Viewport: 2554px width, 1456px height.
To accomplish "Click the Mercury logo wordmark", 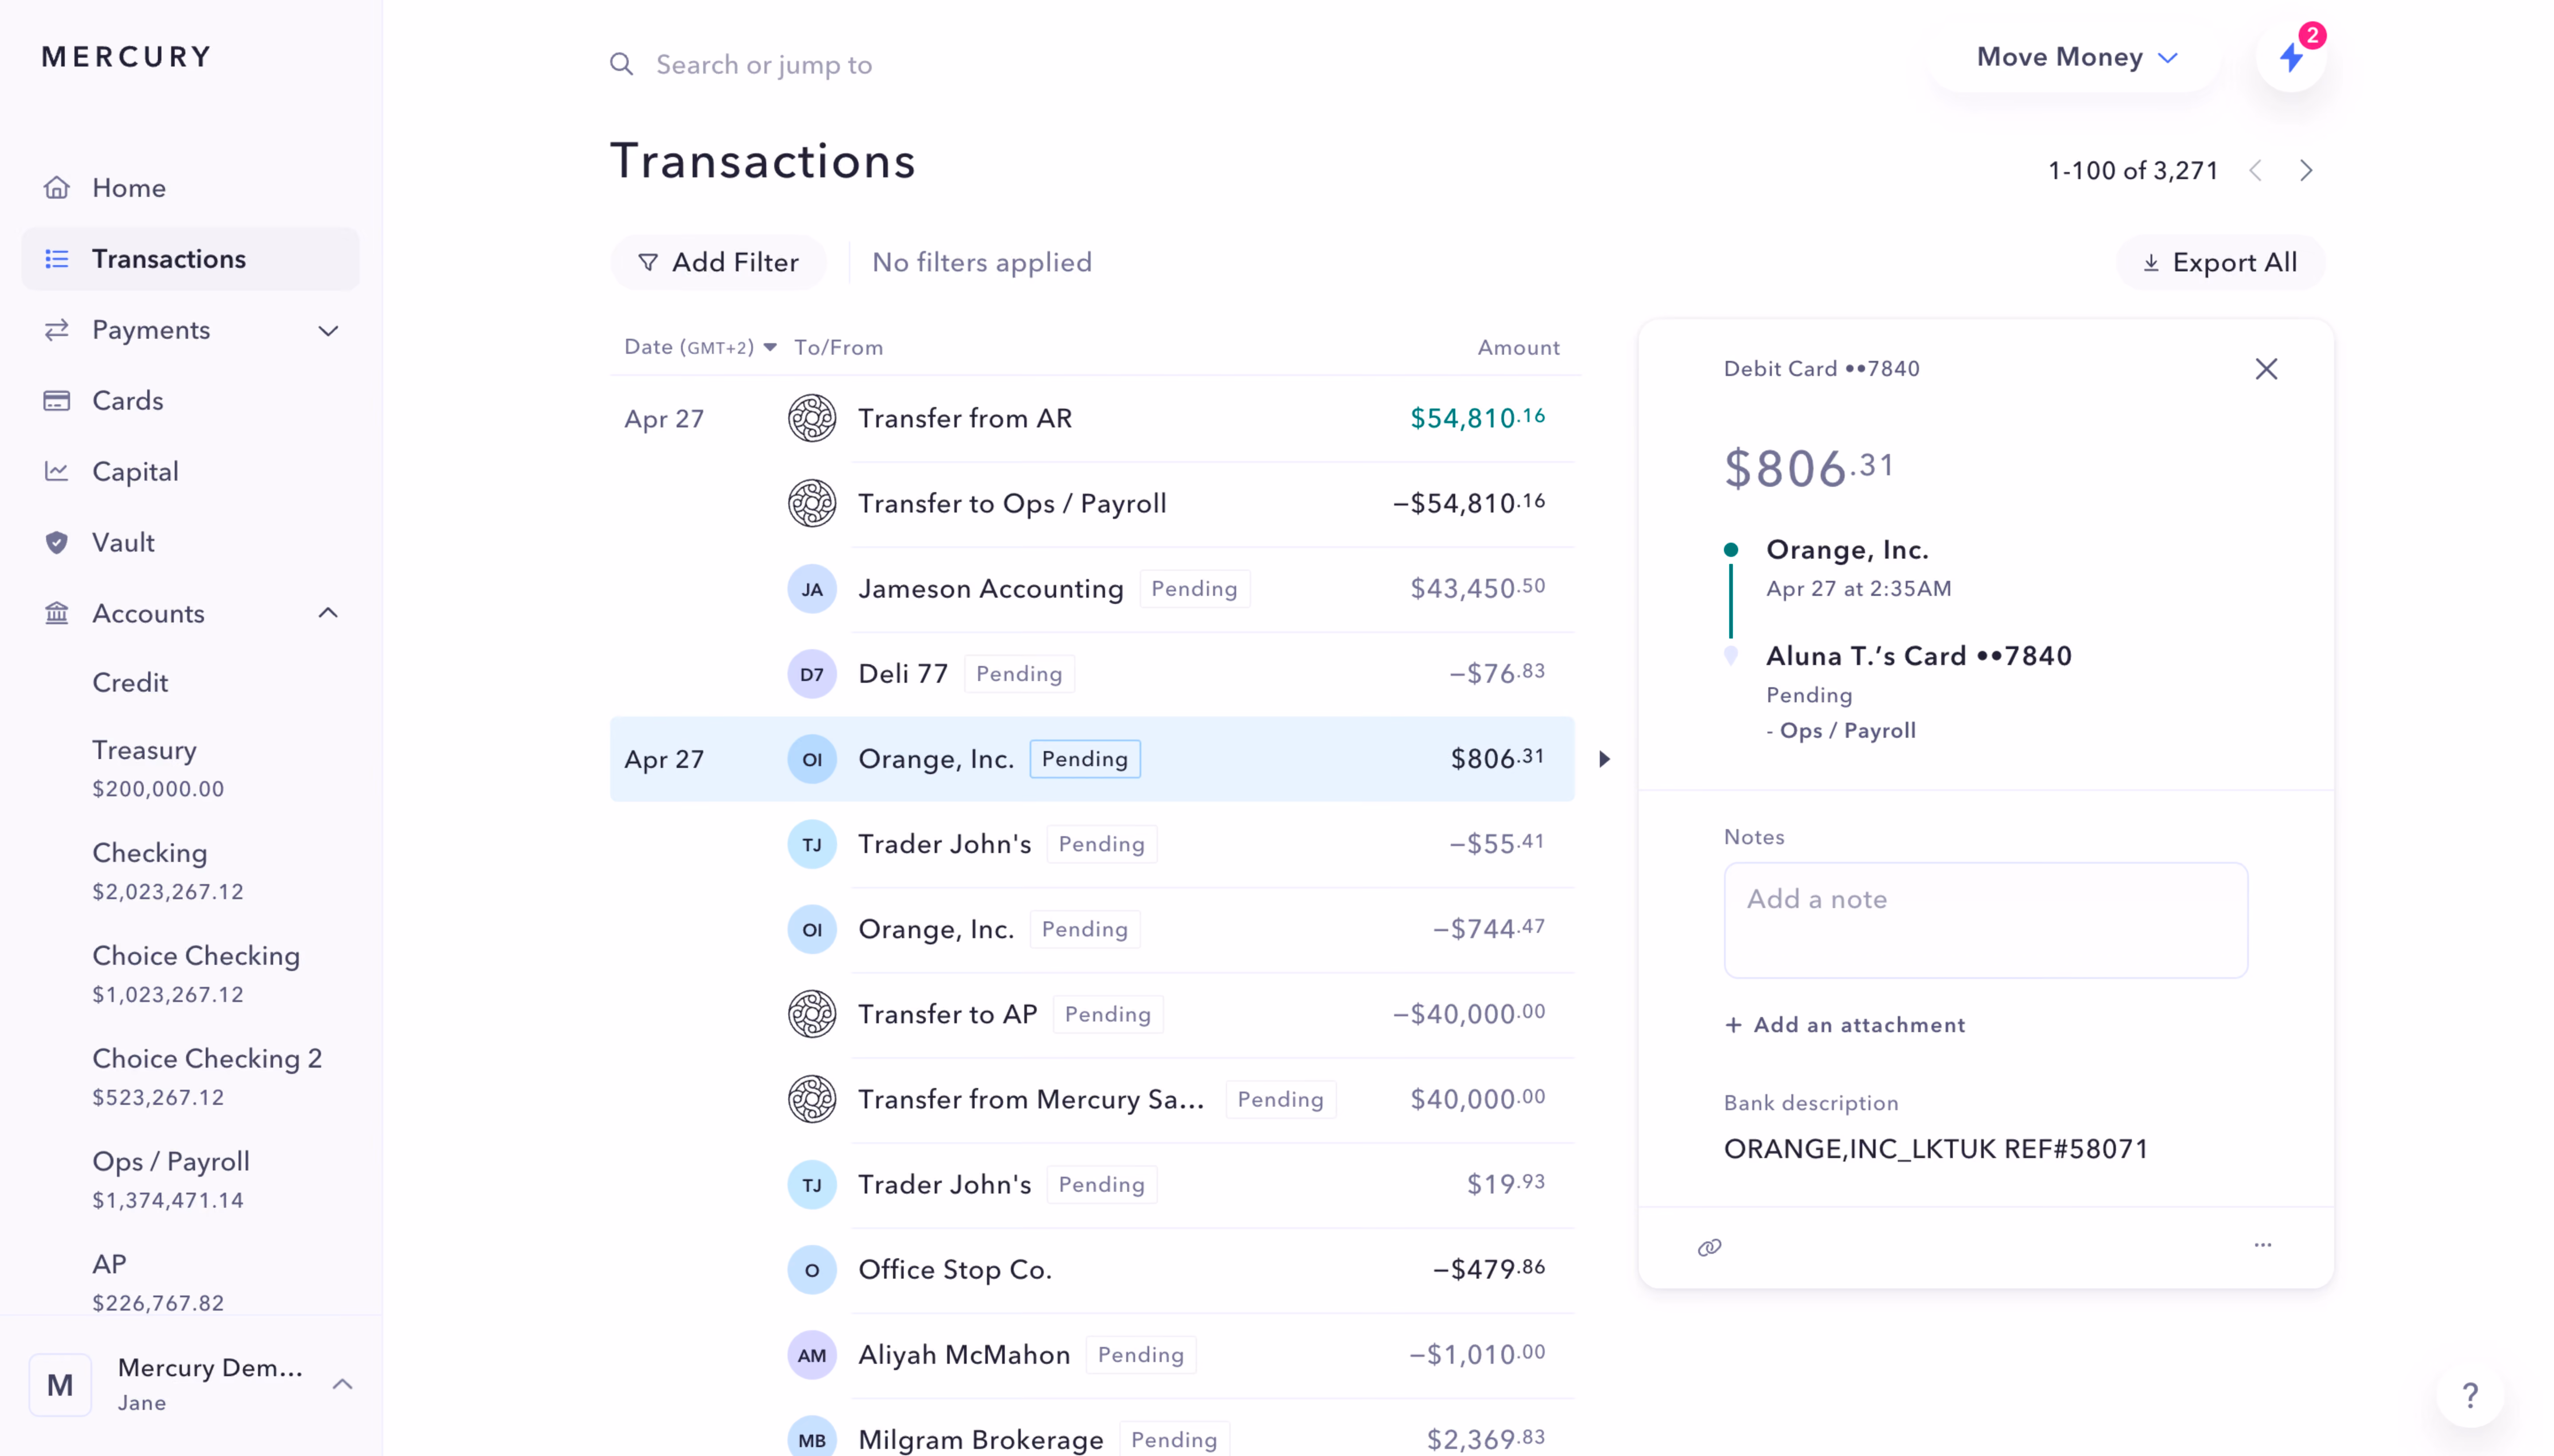I will tap(127, 57).
